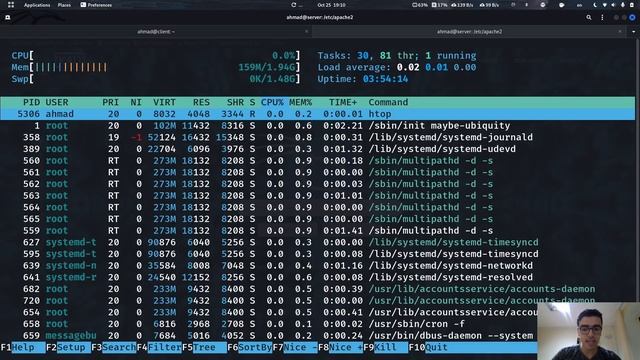Sort by the CPU% column header
The image size is (640, 360).
(x=272, y=102)
